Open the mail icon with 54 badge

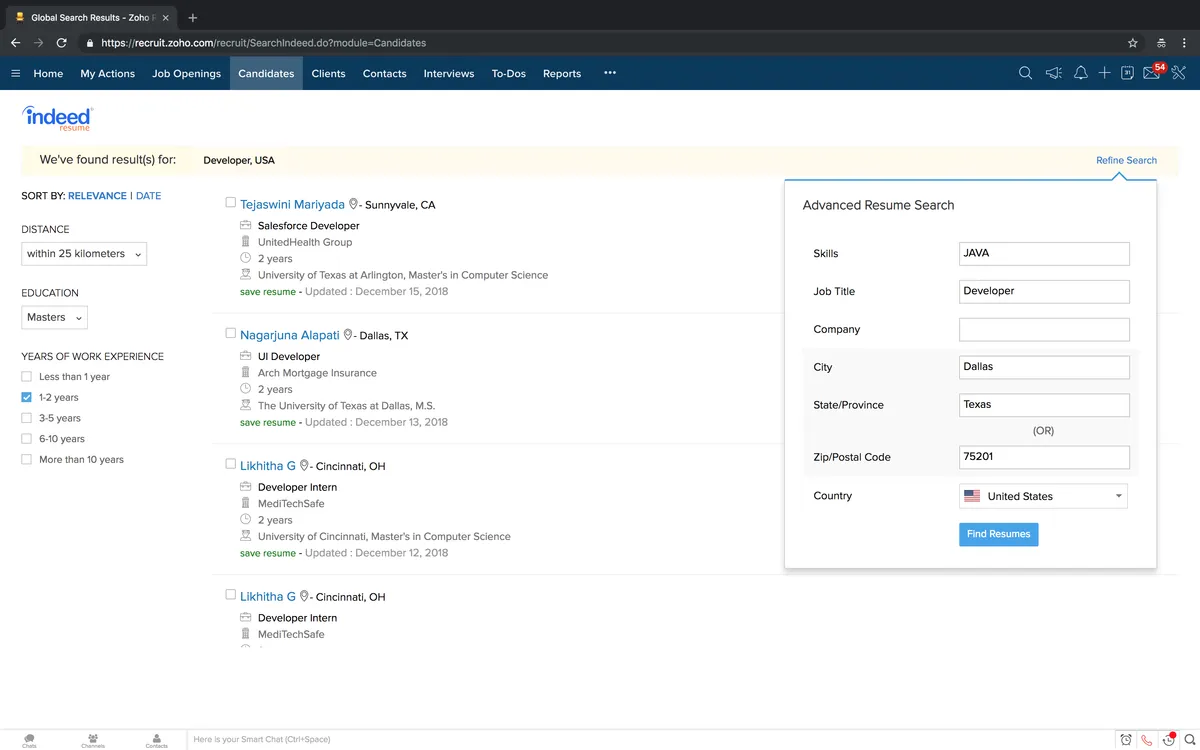pyautogui.click(x=1153, y=72)
